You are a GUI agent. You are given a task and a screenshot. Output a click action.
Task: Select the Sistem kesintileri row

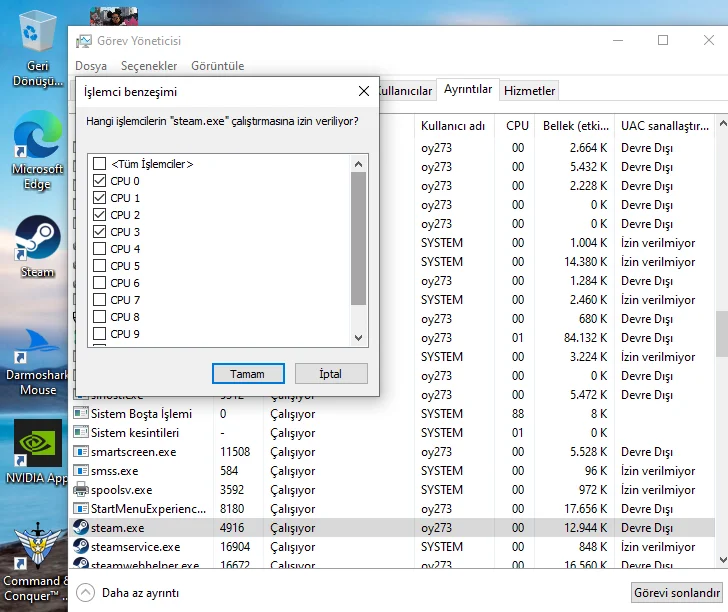391,432
